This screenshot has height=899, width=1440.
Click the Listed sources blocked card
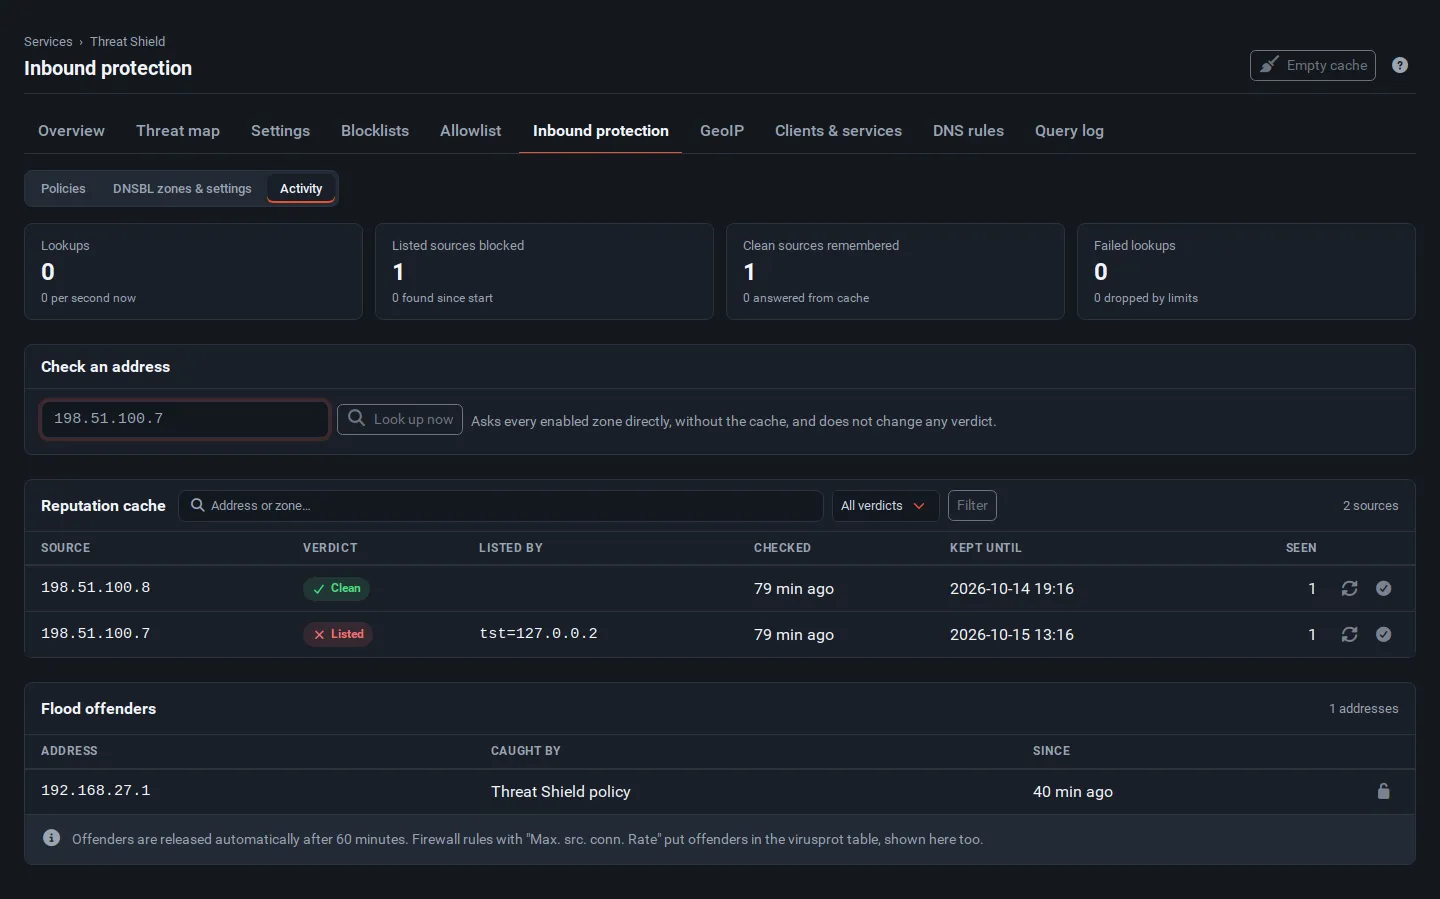pyautogui.click(x=544, y=271)
